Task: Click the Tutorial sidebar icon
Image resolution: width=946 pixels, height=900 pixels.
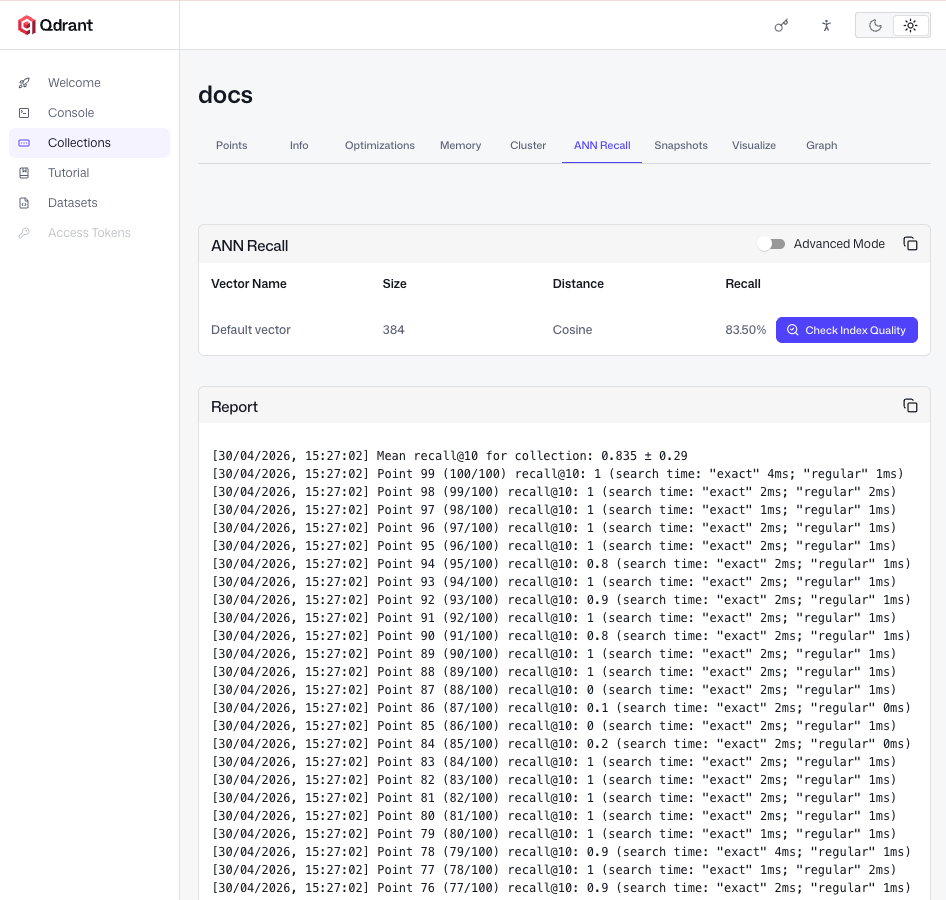Action: [24, 173]
